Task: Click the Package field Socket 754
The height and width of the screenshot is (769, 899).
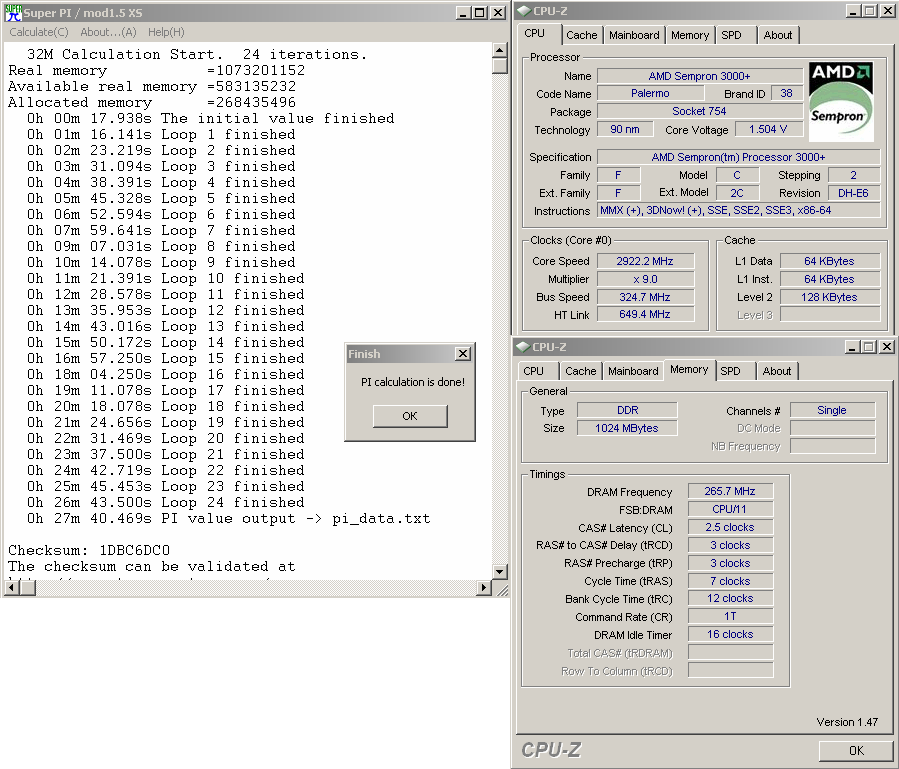Action: tap(699, 111)
